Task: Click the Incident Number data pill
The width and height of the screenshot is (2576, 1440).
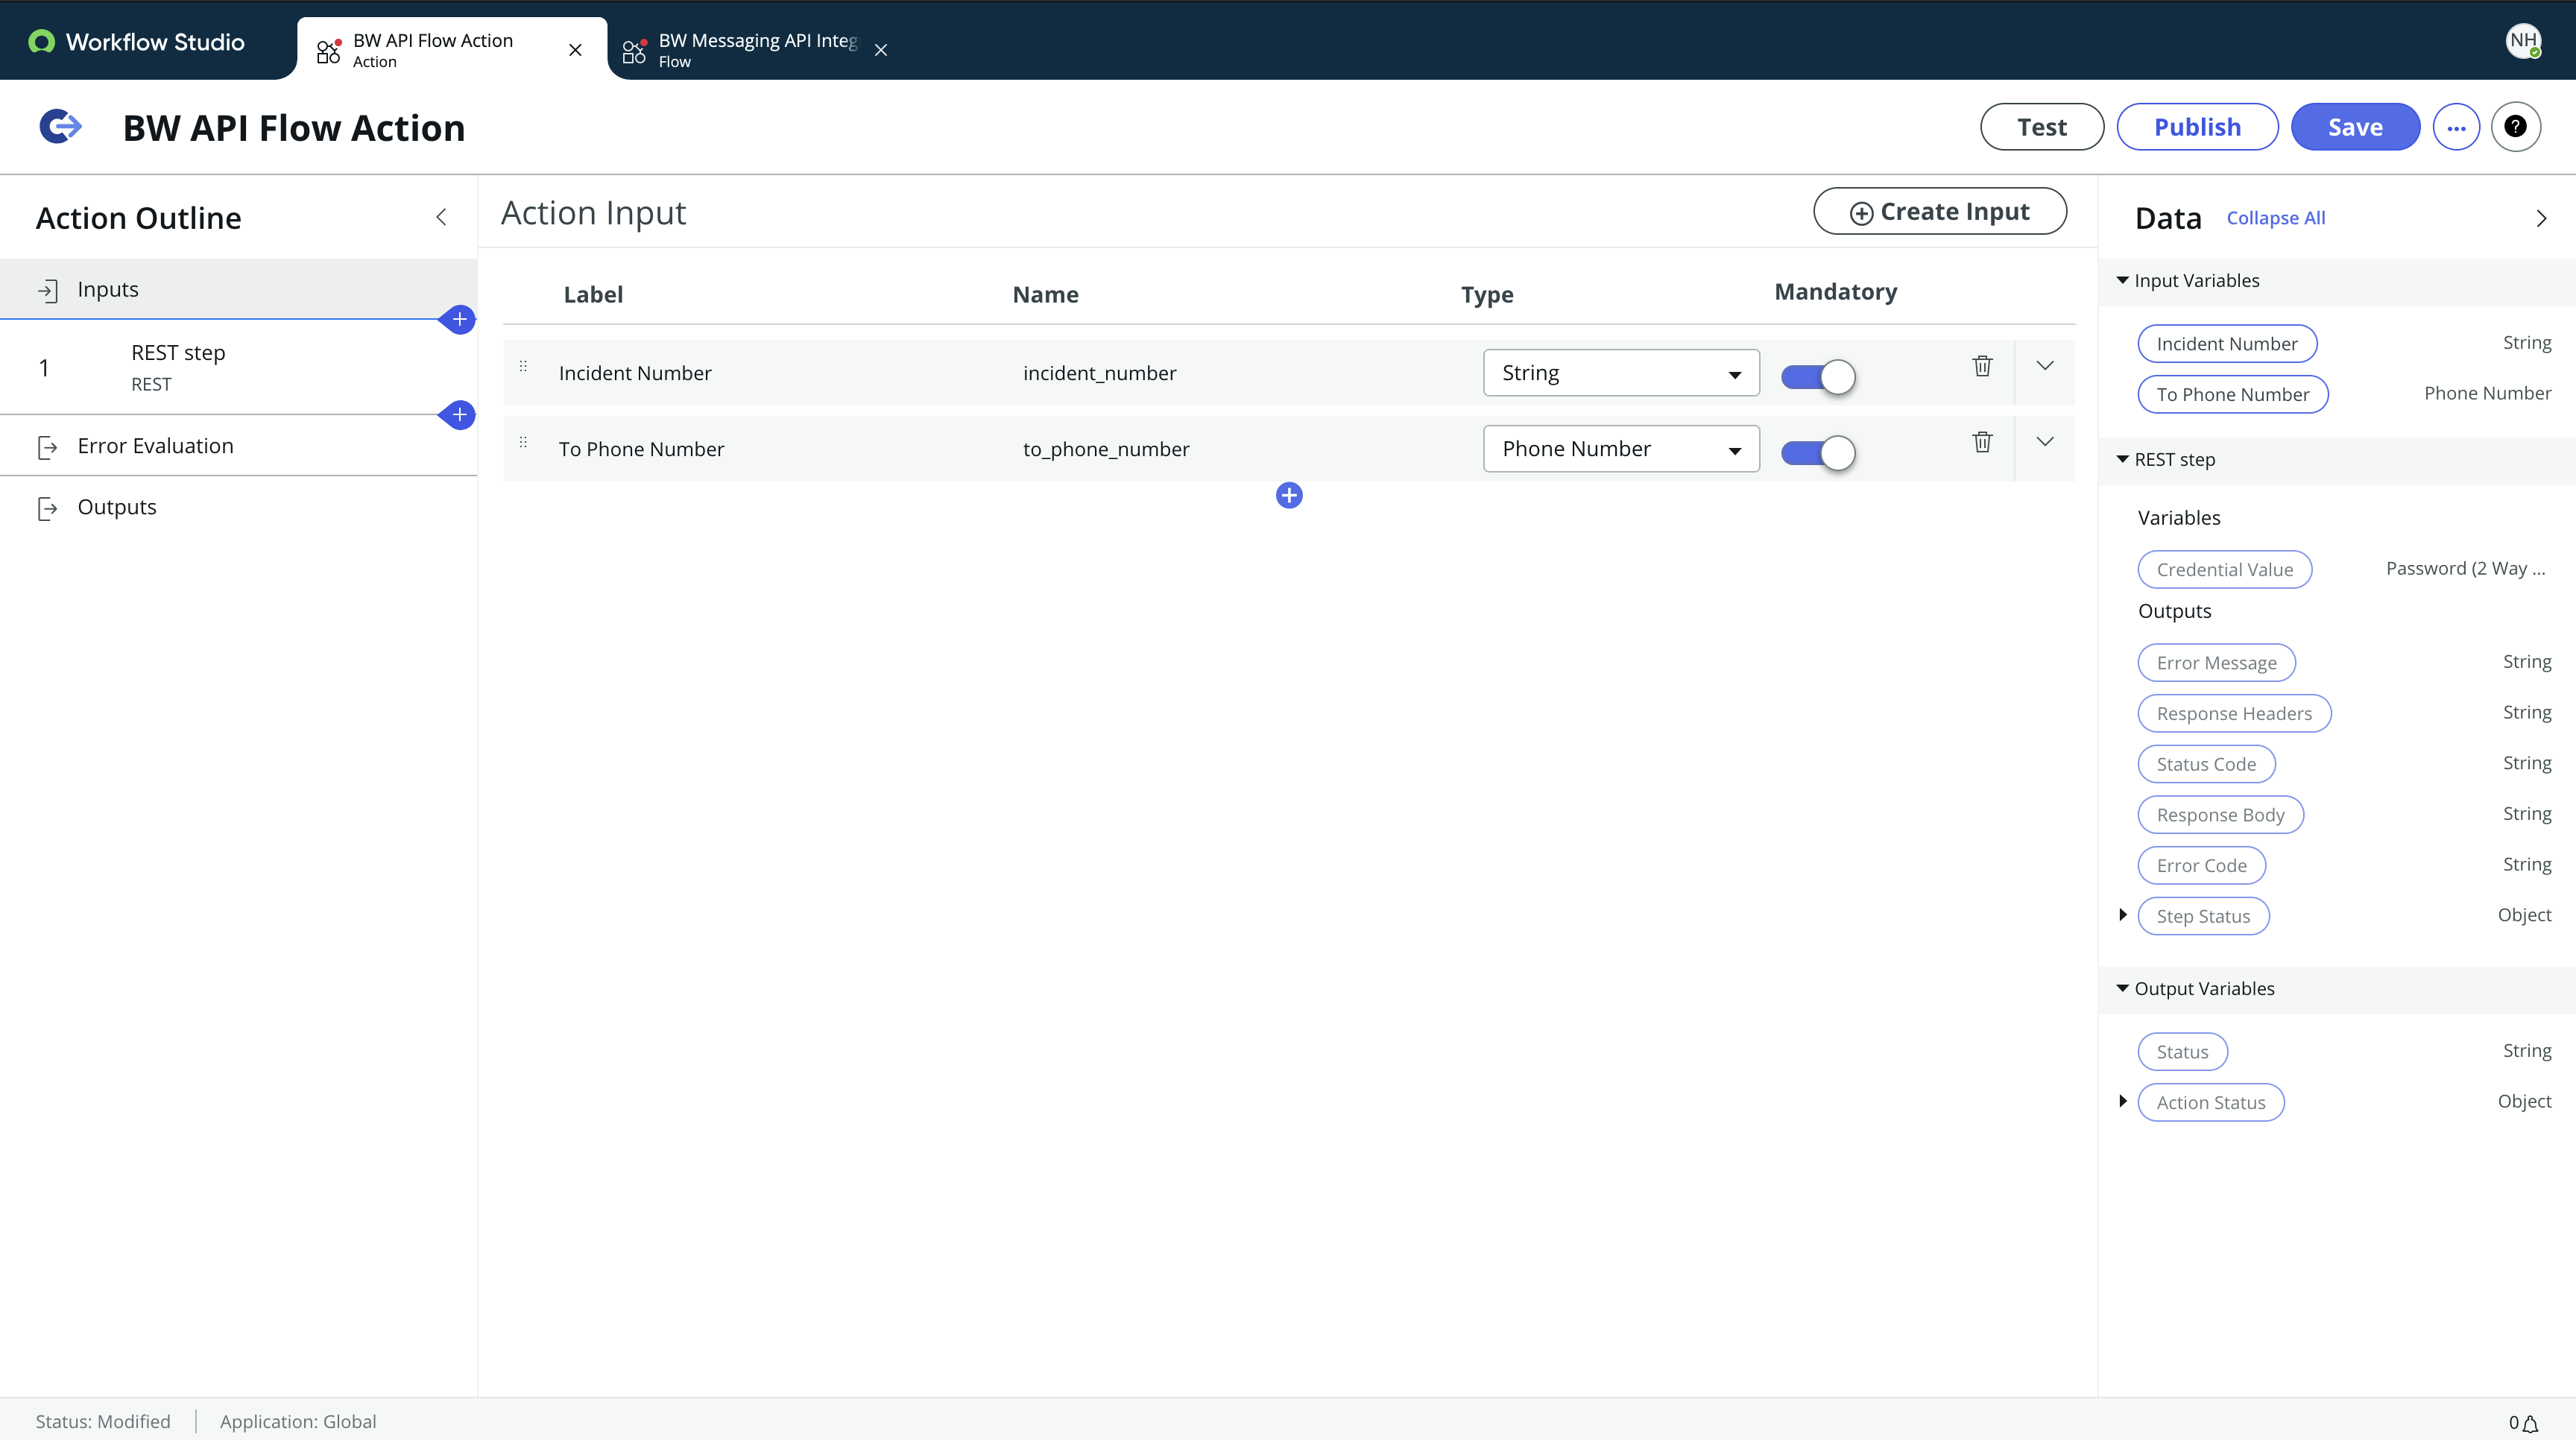Action: click(x=2227, y=344)
